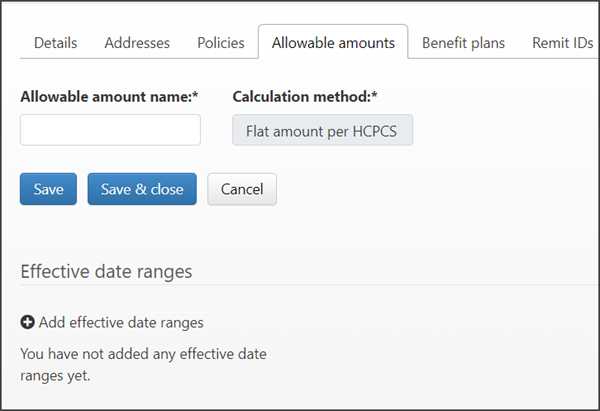The width and height of the screenshot is (600, 411).
Task: Focus the Allowable amount name text field
Action: (x=110, y=130)
